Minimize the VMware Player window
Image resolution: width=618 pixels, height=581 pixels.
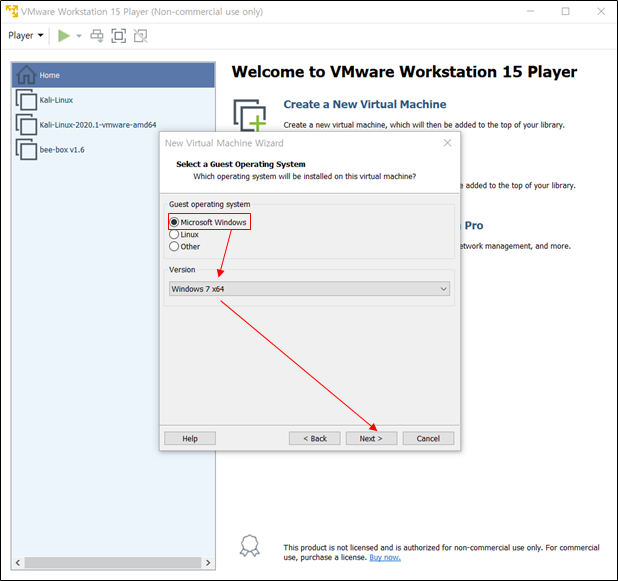point(531,11)
